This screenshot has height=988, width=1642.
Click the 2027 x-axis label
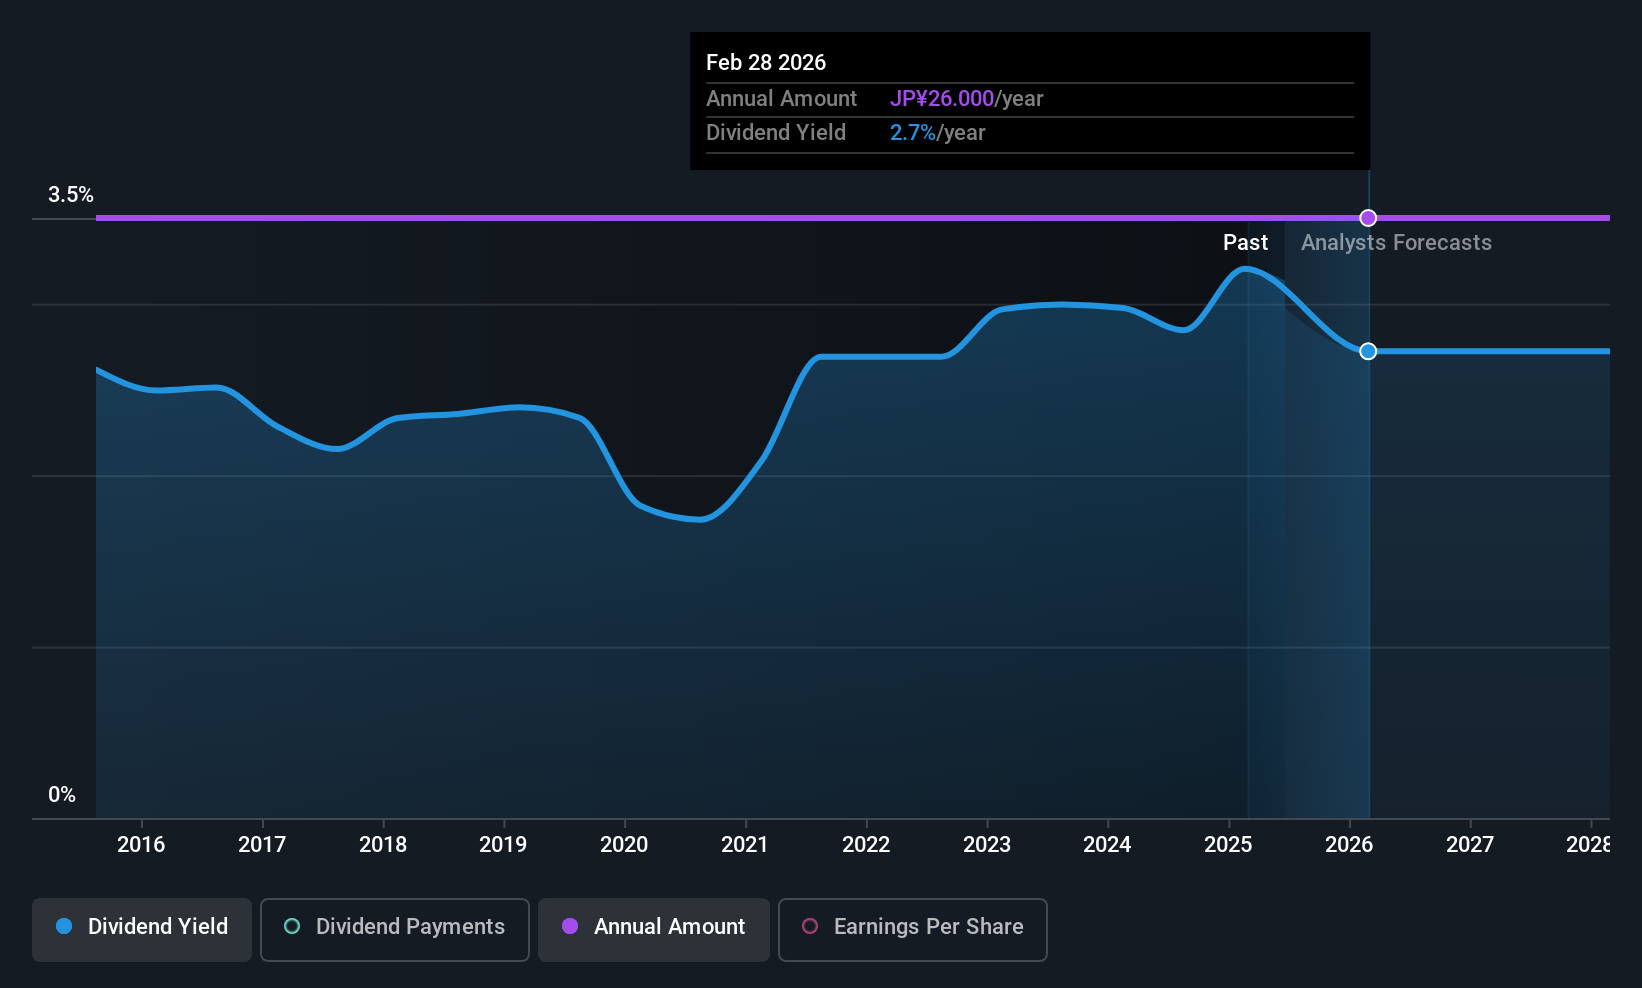click(1470, 845)
